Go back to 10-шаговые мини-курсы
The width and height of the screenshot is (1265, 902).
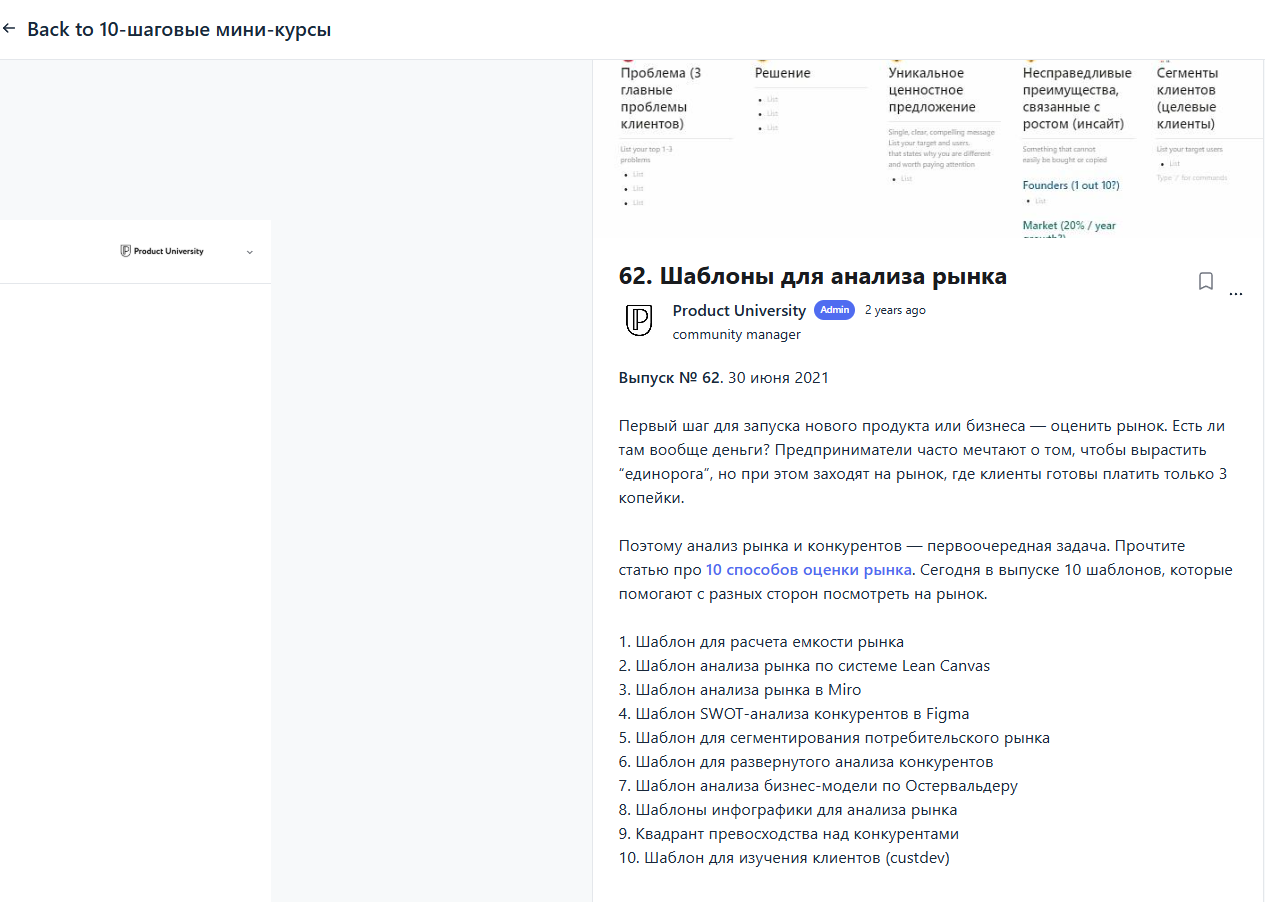(x=179, y=29)
